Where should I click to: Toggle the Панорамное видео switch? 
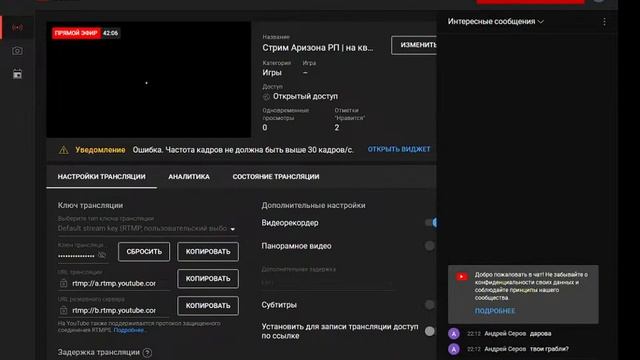[430, 246]
